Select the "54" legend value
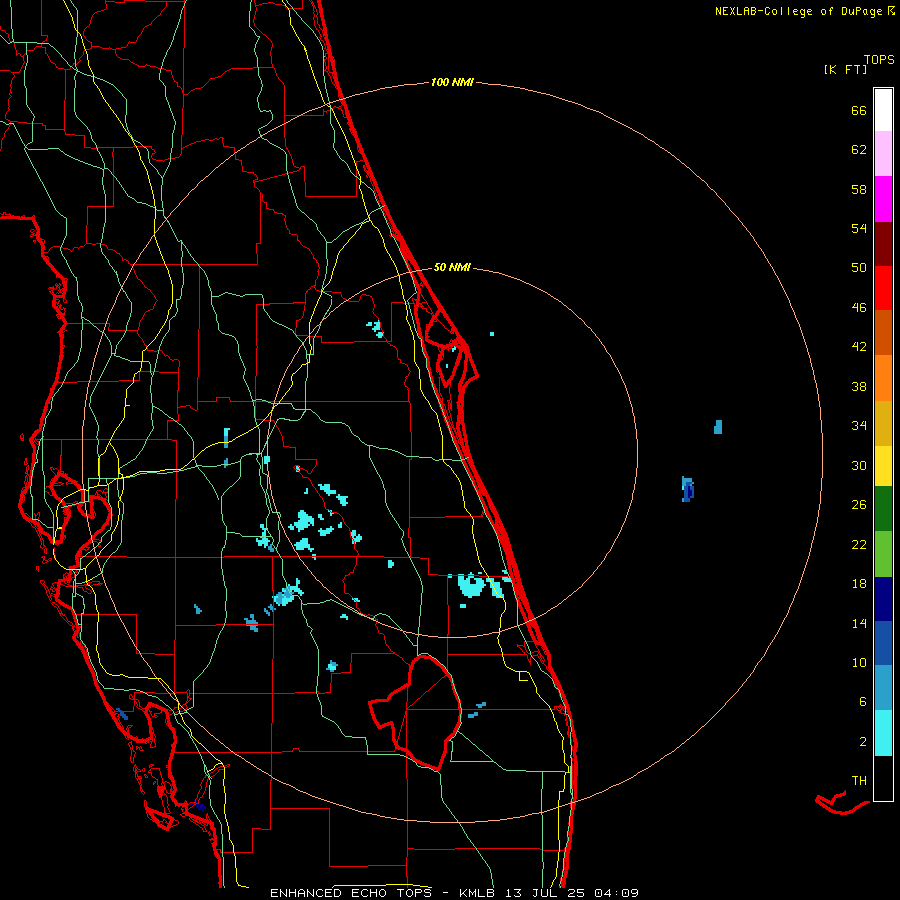 coord(859,228)
